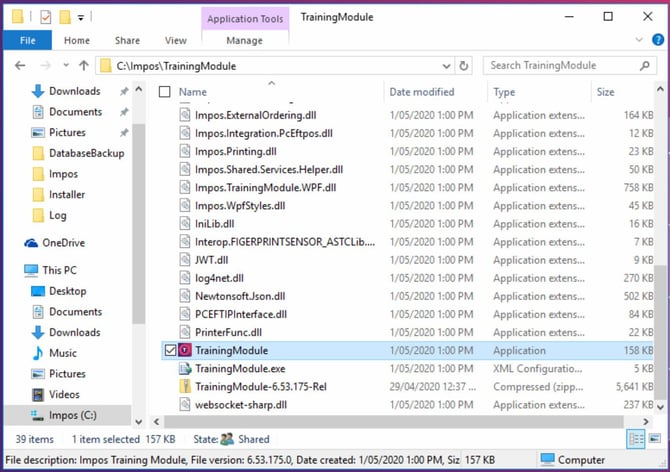Select Impos.Integration.PcEftpos.dll file name

[264, 133]
